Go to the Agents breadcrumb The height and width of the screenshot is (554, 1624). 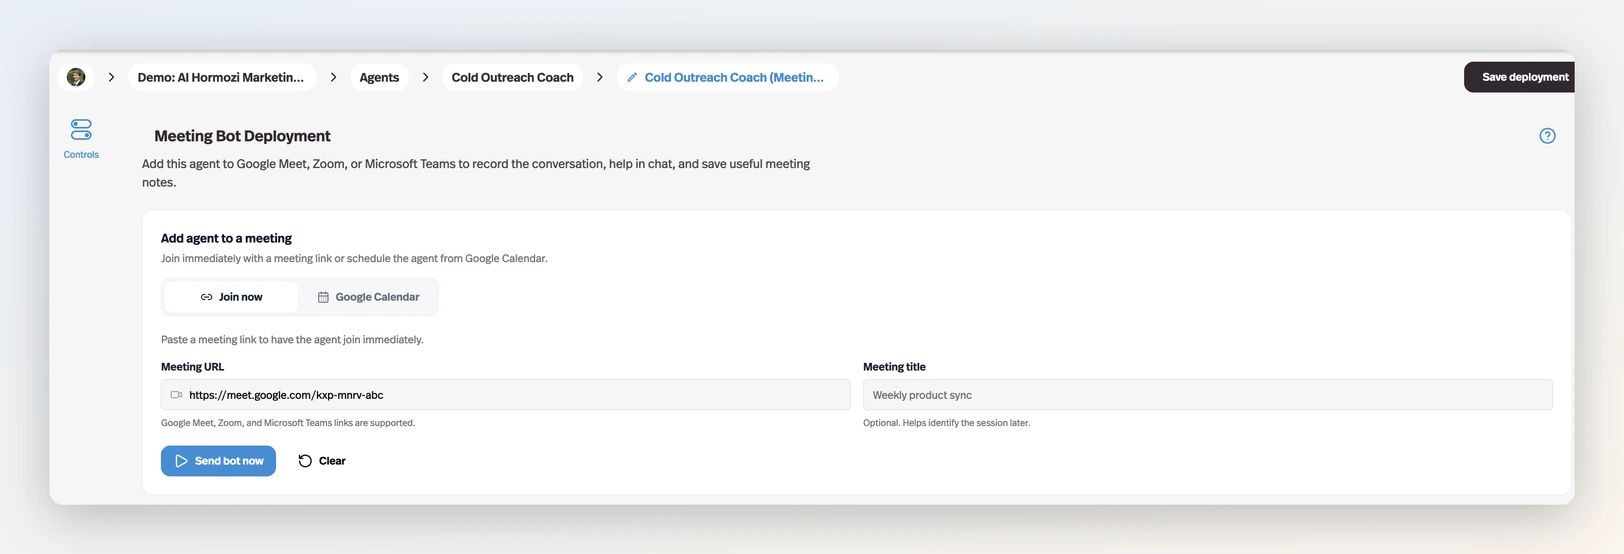pos(379,77)
